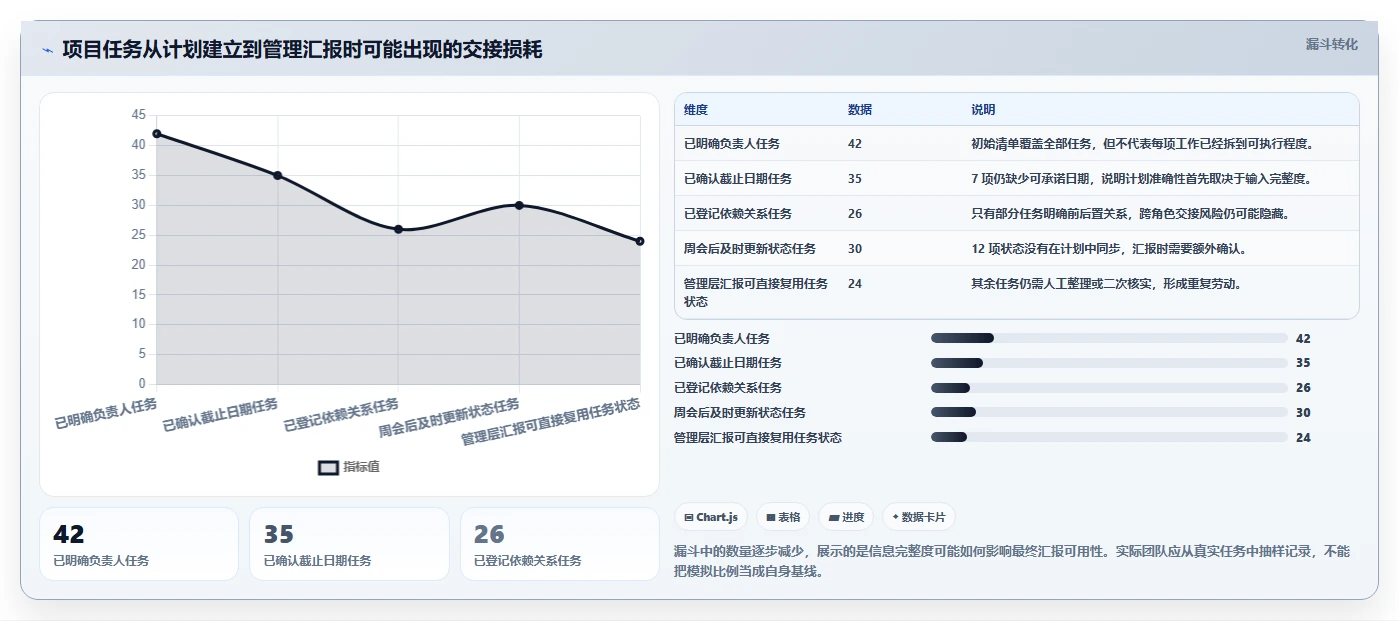Screen dimensions: 1399x621
Task: Click the progress bar showing value 30
Action: click(1109, 412)
